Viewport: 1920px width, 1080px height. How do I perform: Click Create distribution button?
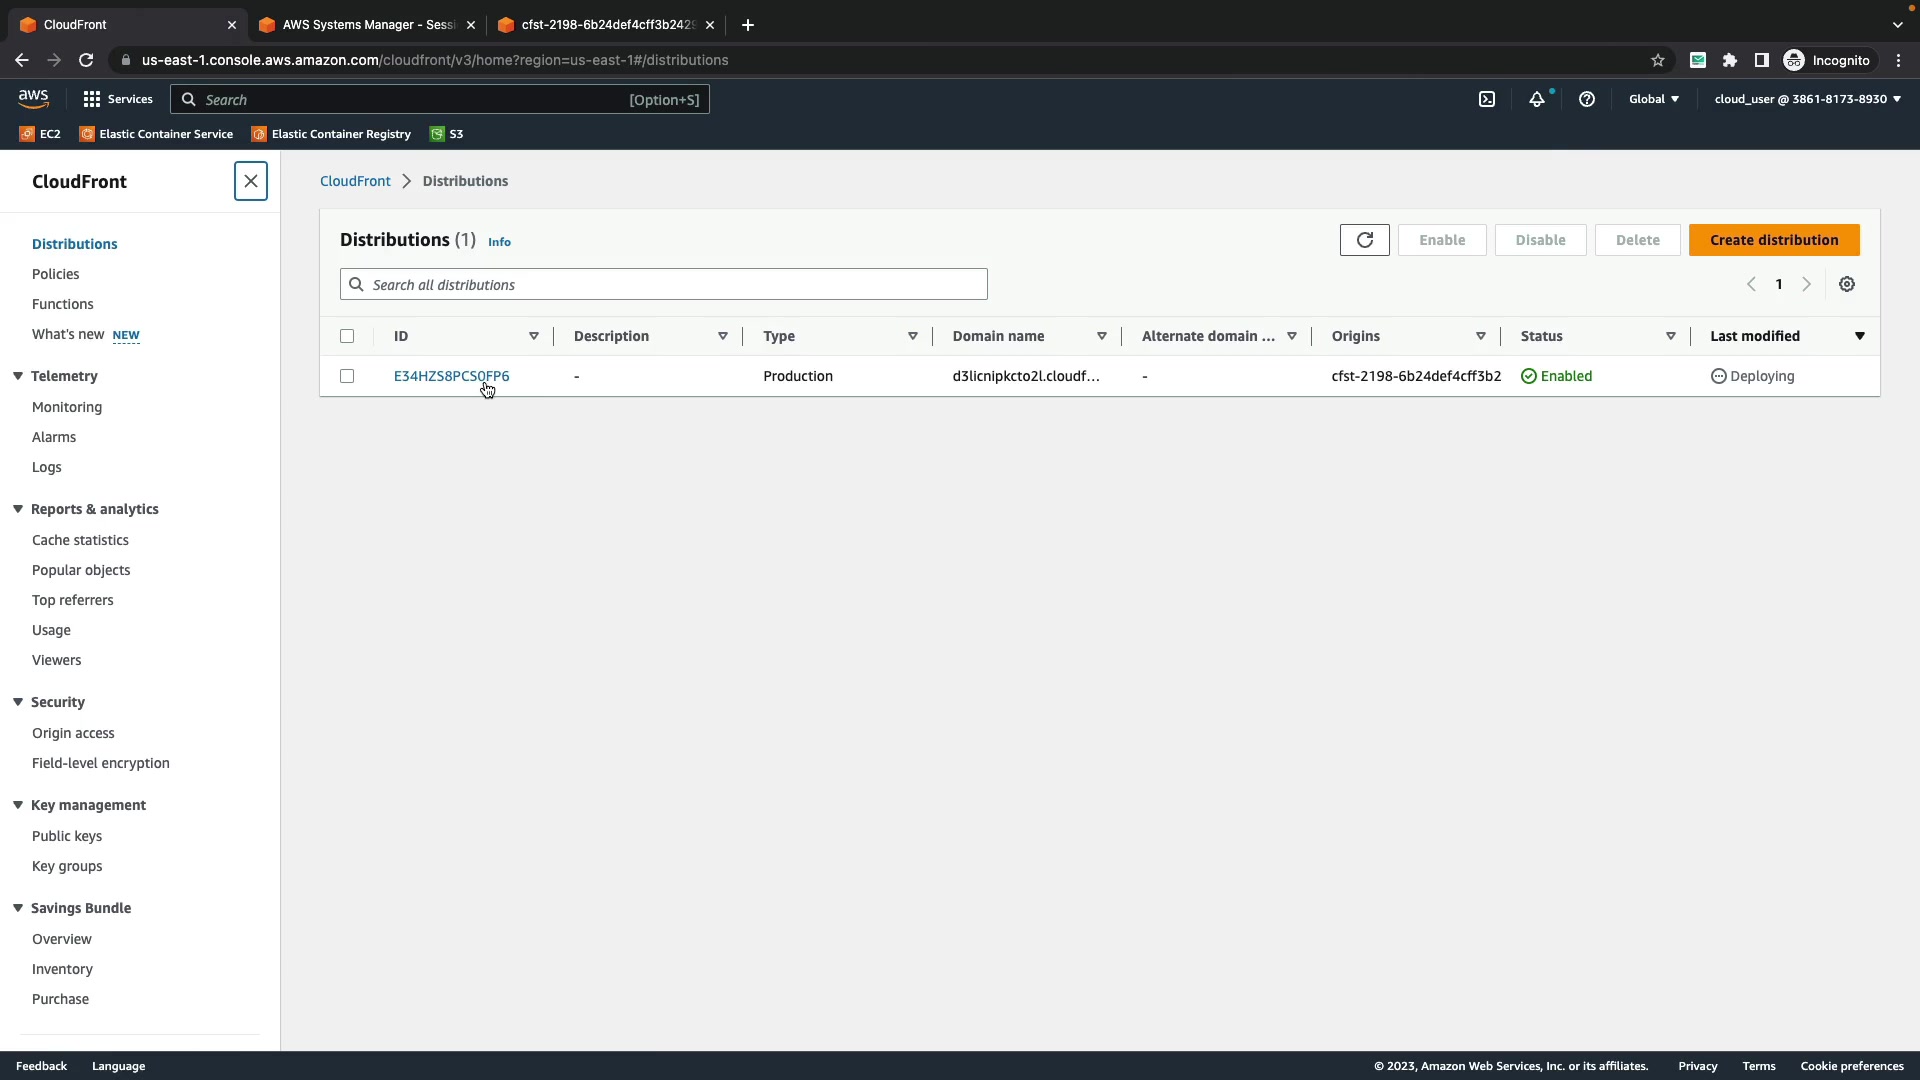[1773, 240]
